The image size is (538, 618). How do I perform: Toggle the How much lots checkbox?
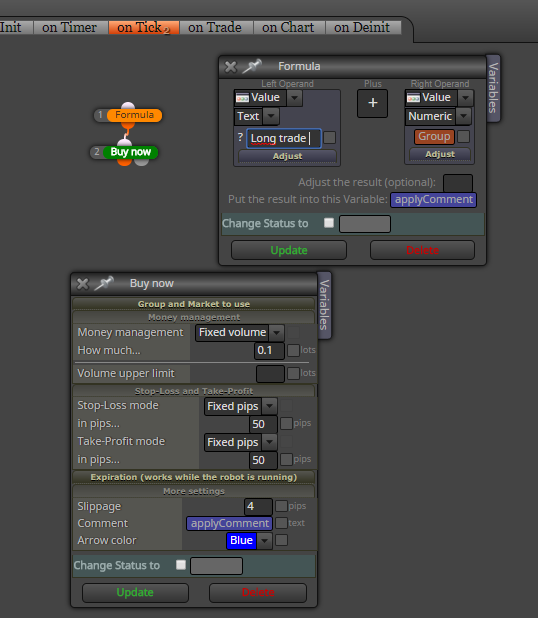(293, 350)
